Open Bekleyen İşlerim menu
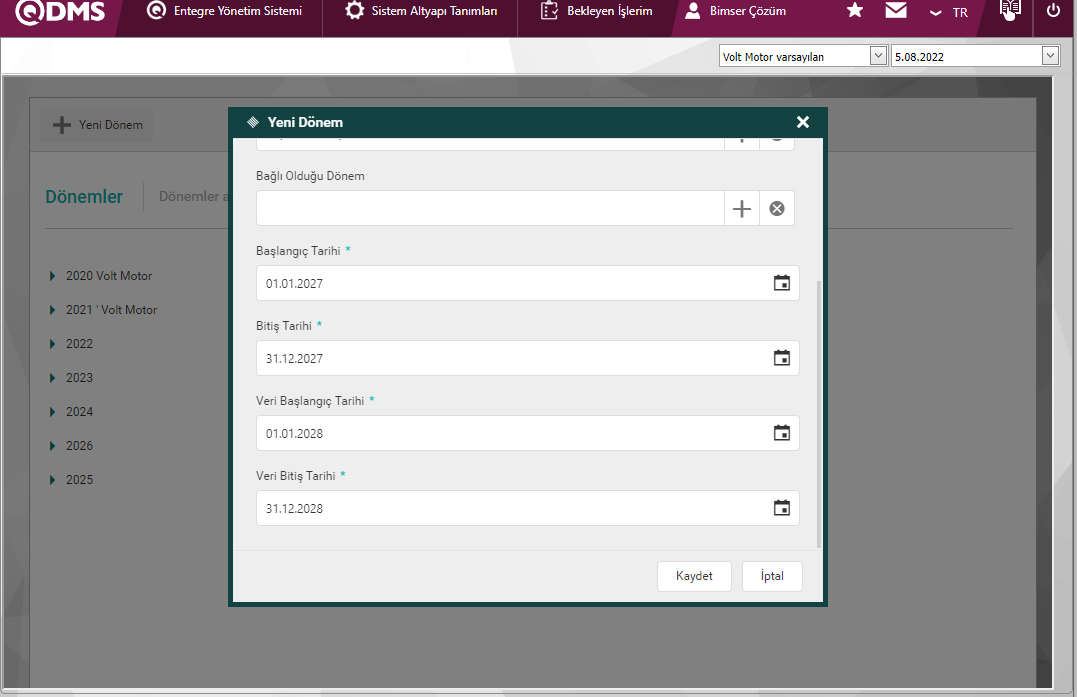Image resolution: width=1077 pixels, height=697 pixels. click(597, 11)
